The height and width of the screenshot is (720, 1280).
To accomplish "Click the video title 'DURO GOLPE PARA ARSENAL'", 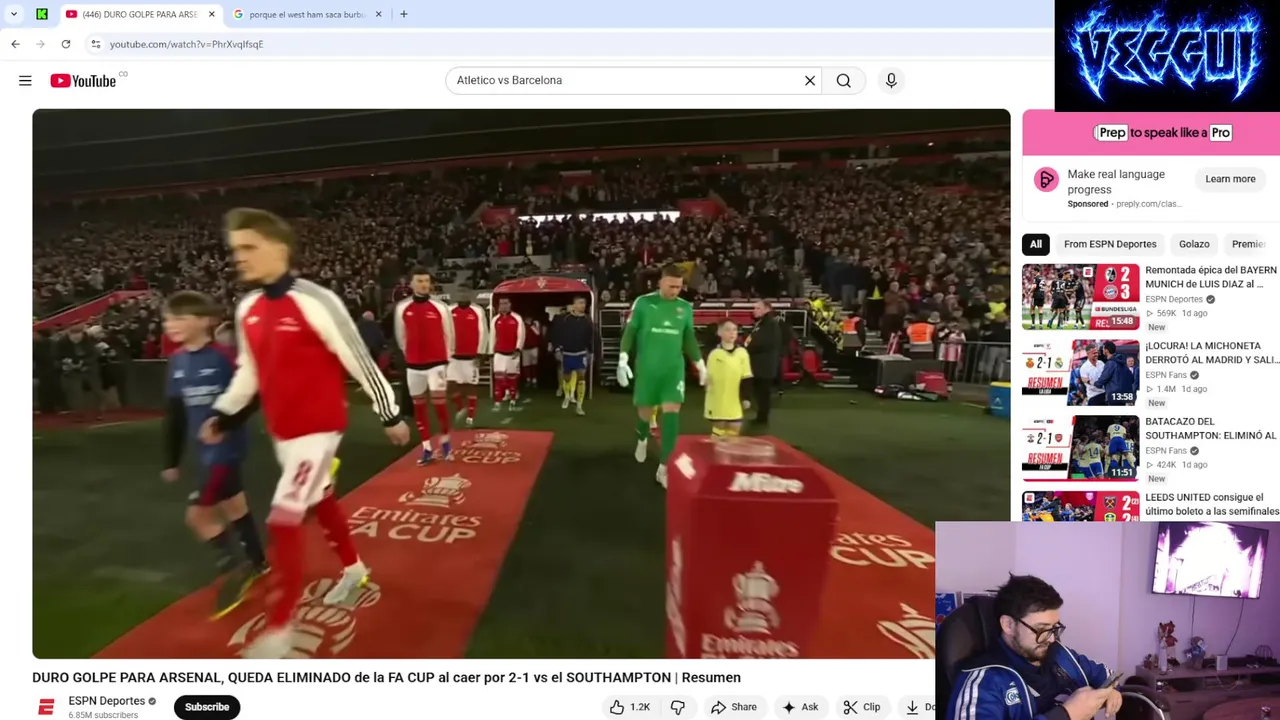I will tap(386, 677).
